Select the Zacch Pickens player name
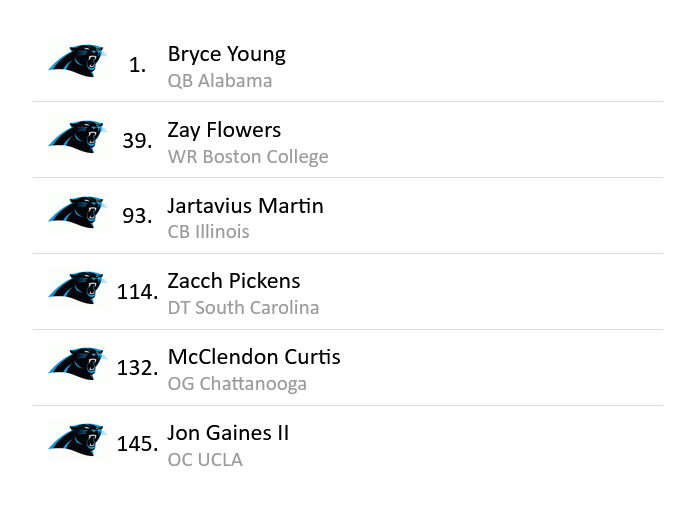 point(234,281)
